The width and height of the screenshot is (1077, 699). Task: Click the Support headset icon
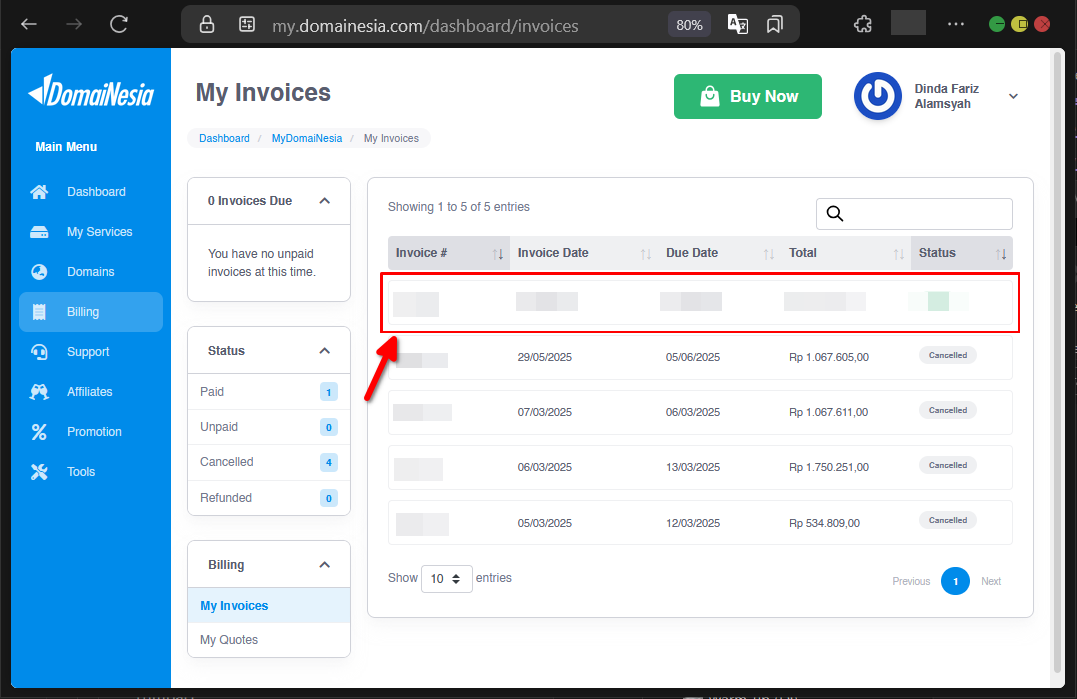(x=39, y=352)
